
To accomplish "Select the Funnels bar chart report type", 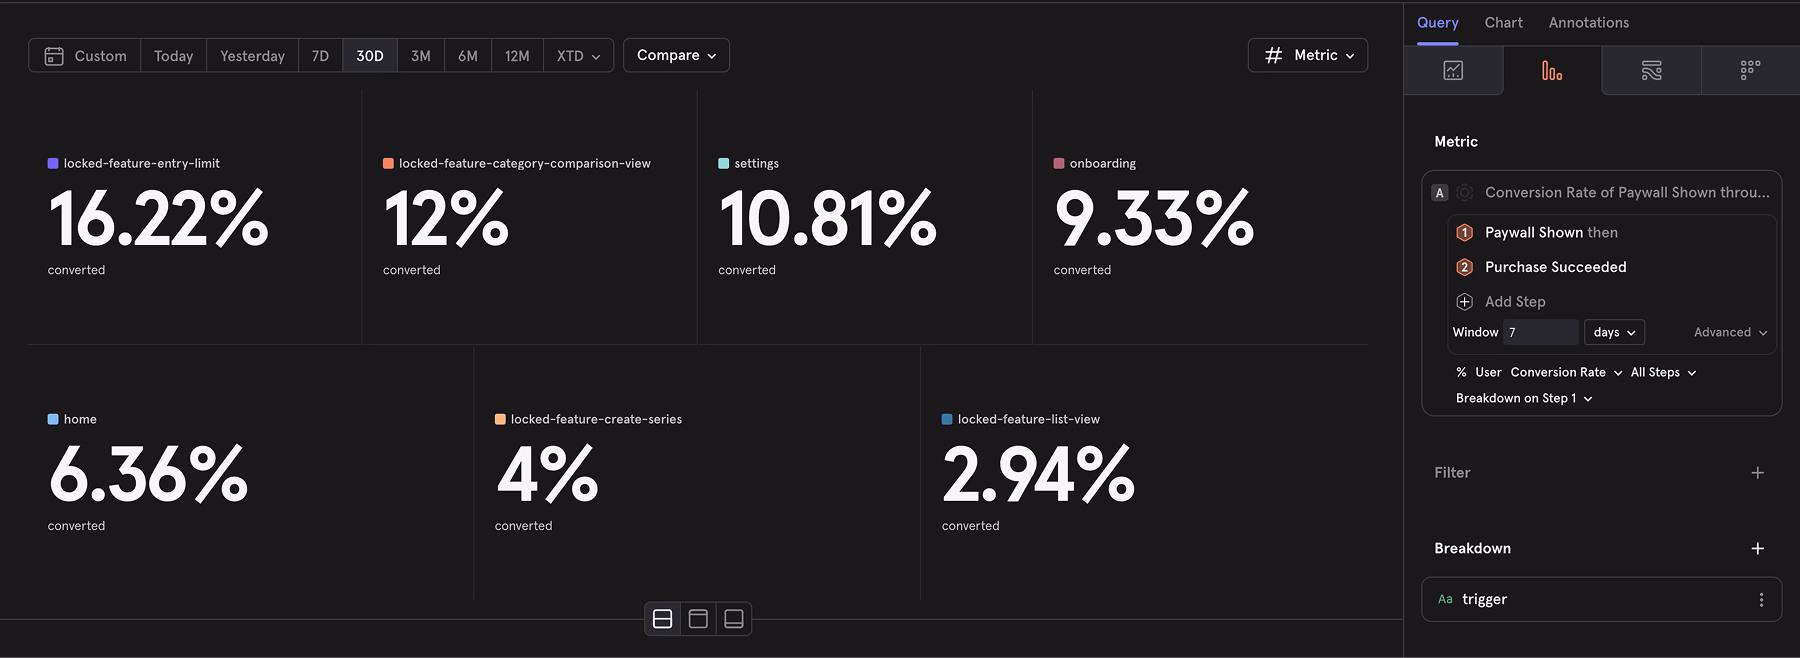I will [1552, 70].
